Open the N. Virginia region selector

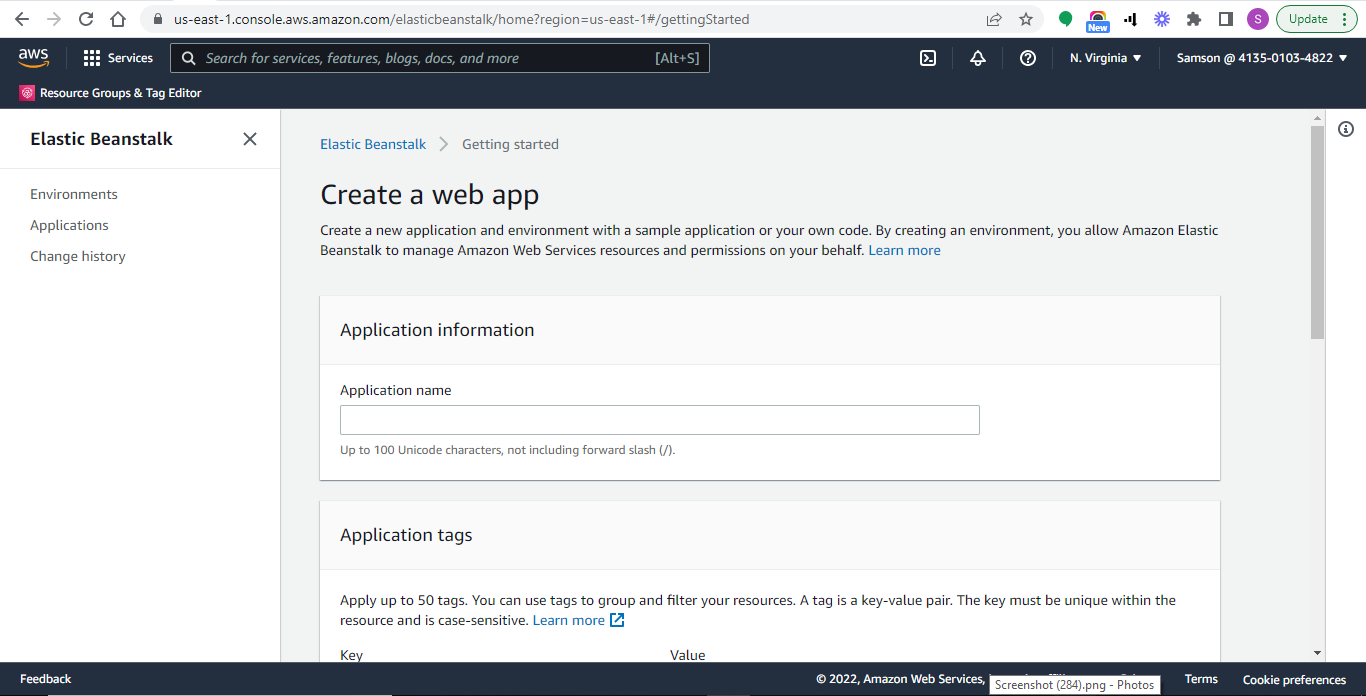click(x=1103, y=58)
